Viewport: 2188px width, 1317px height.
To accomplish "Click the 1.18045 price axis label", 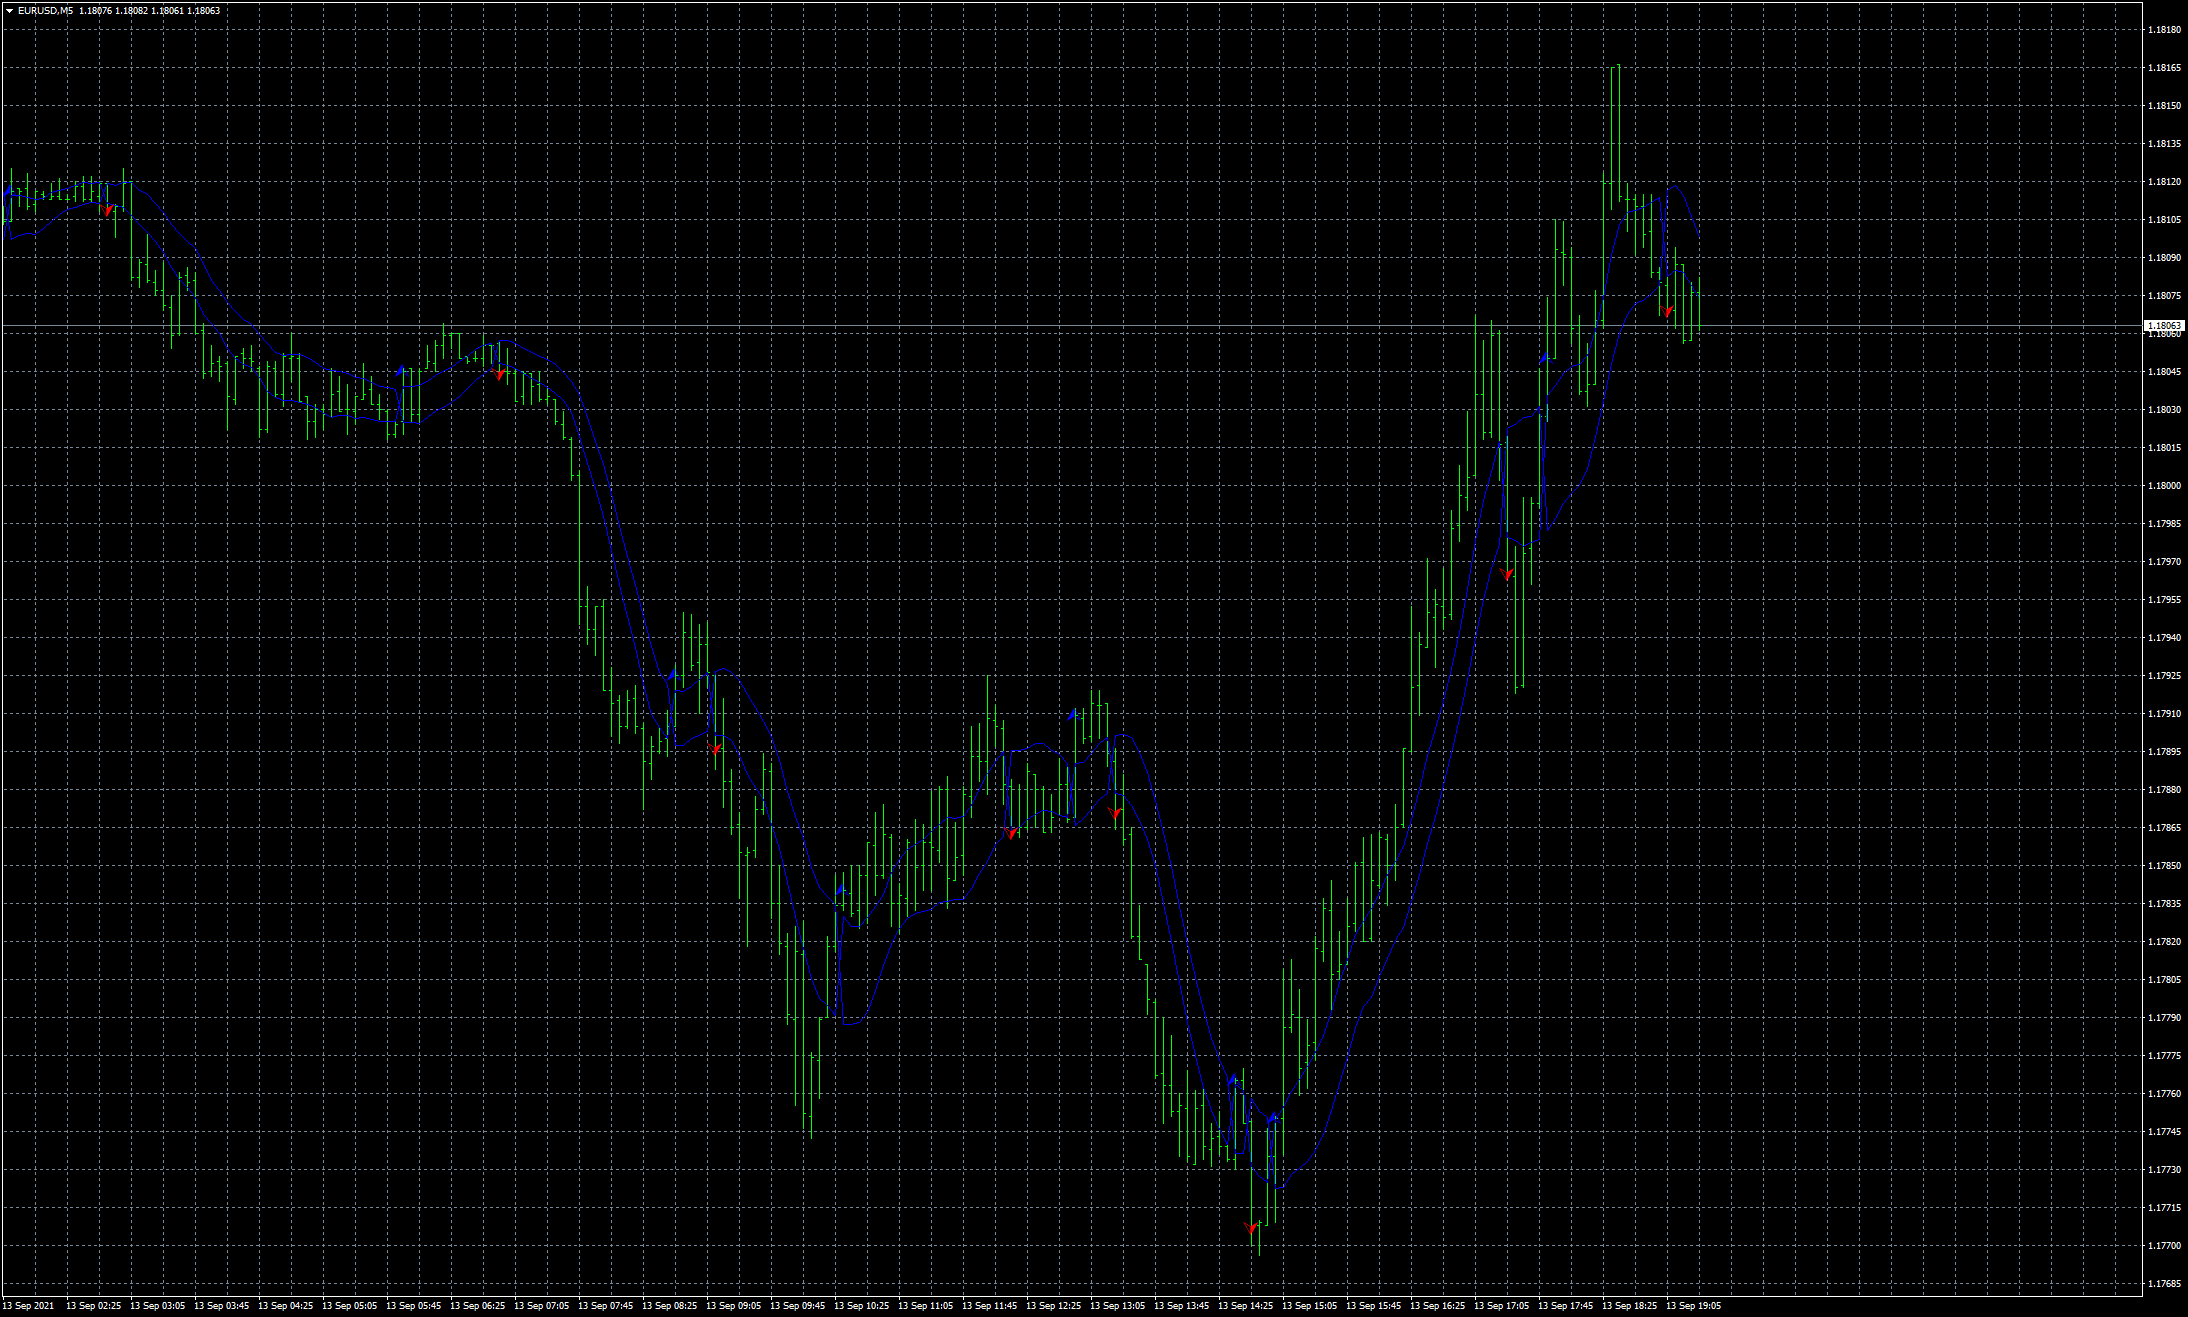I will pos(2165,372).
